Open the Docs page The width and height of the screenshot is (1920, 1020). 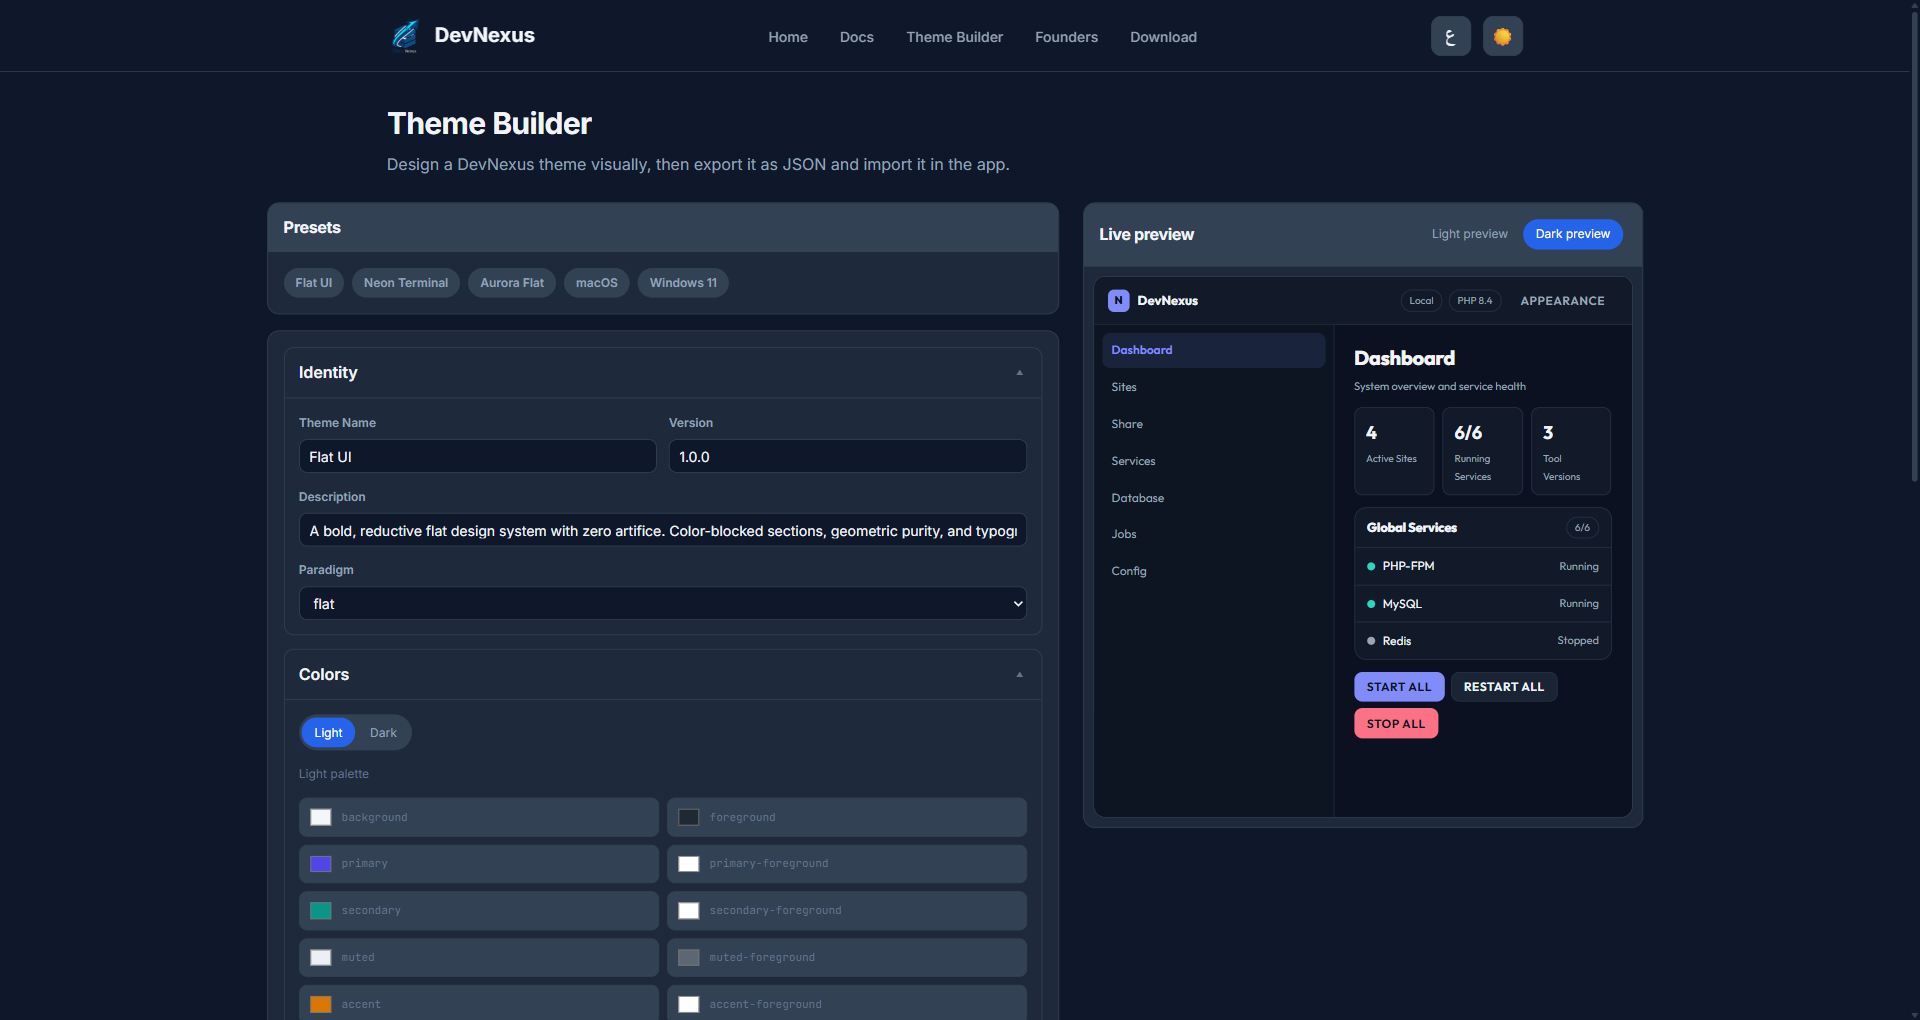(857, 37)
